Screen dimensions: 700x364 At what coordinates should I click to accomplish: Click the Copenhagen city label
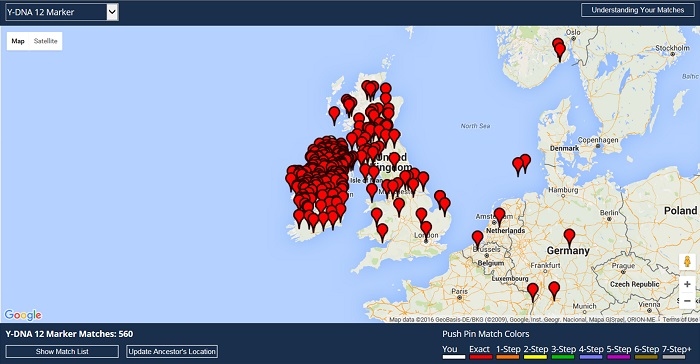[x=598, y=140]
